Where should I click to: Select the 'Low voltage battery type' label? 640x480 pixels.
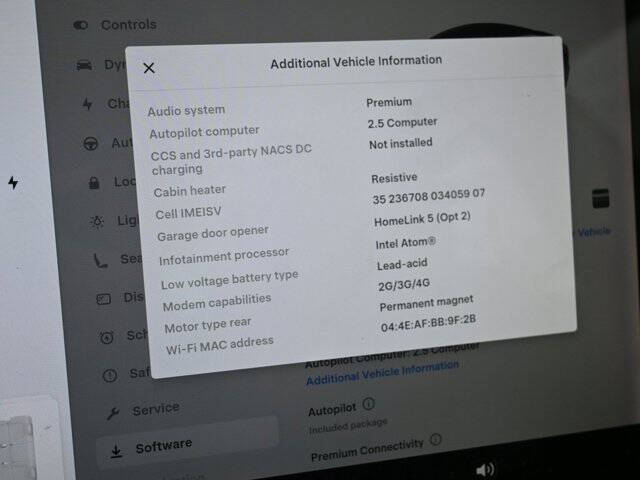click(x=229, y=280)
